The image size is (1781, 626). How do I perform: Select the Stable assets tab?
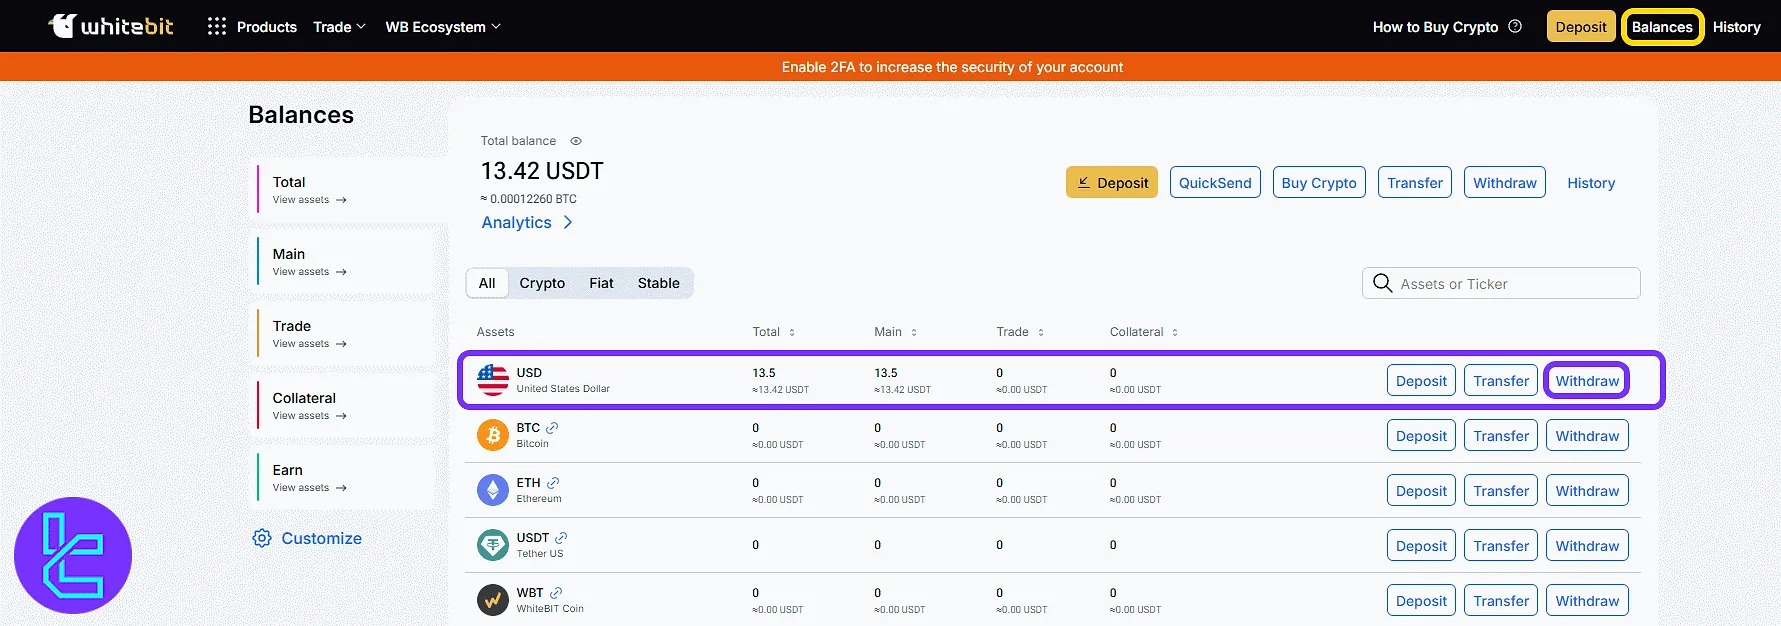[x=659, y=283]
